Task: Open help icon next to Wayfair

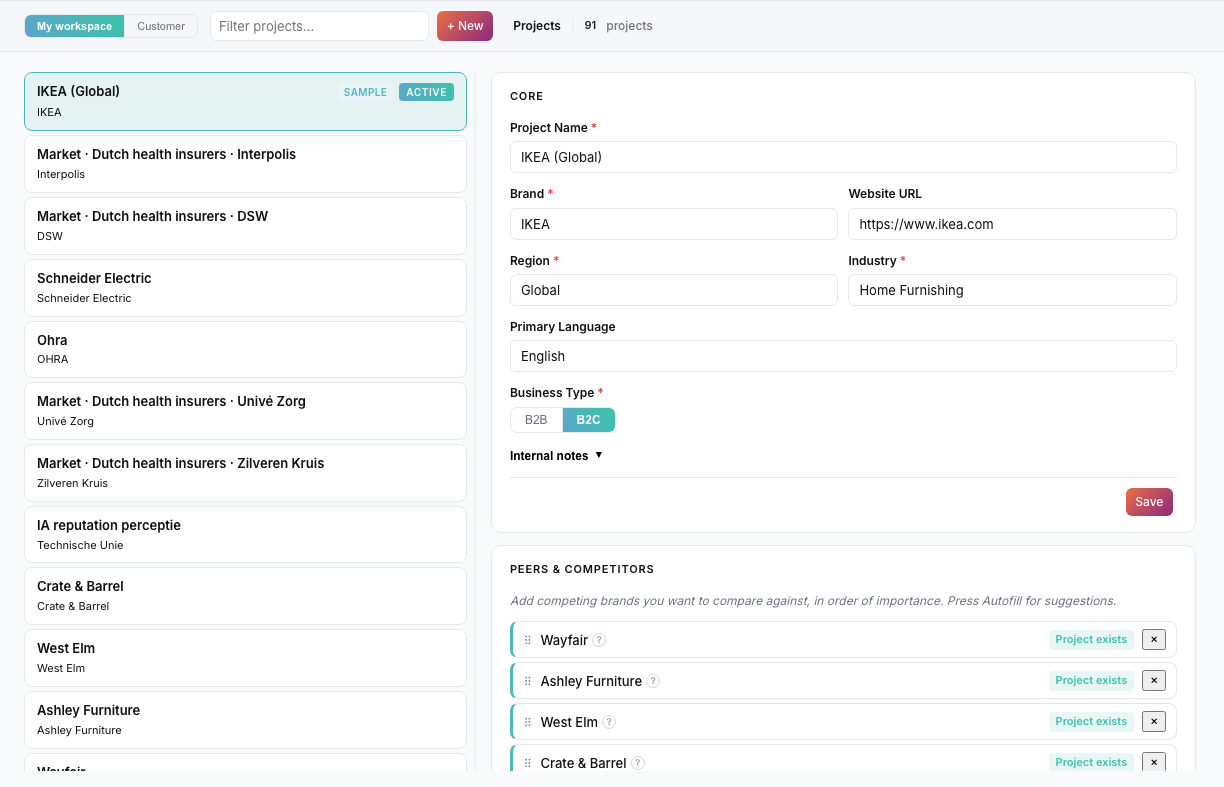Action: [599, 640]
